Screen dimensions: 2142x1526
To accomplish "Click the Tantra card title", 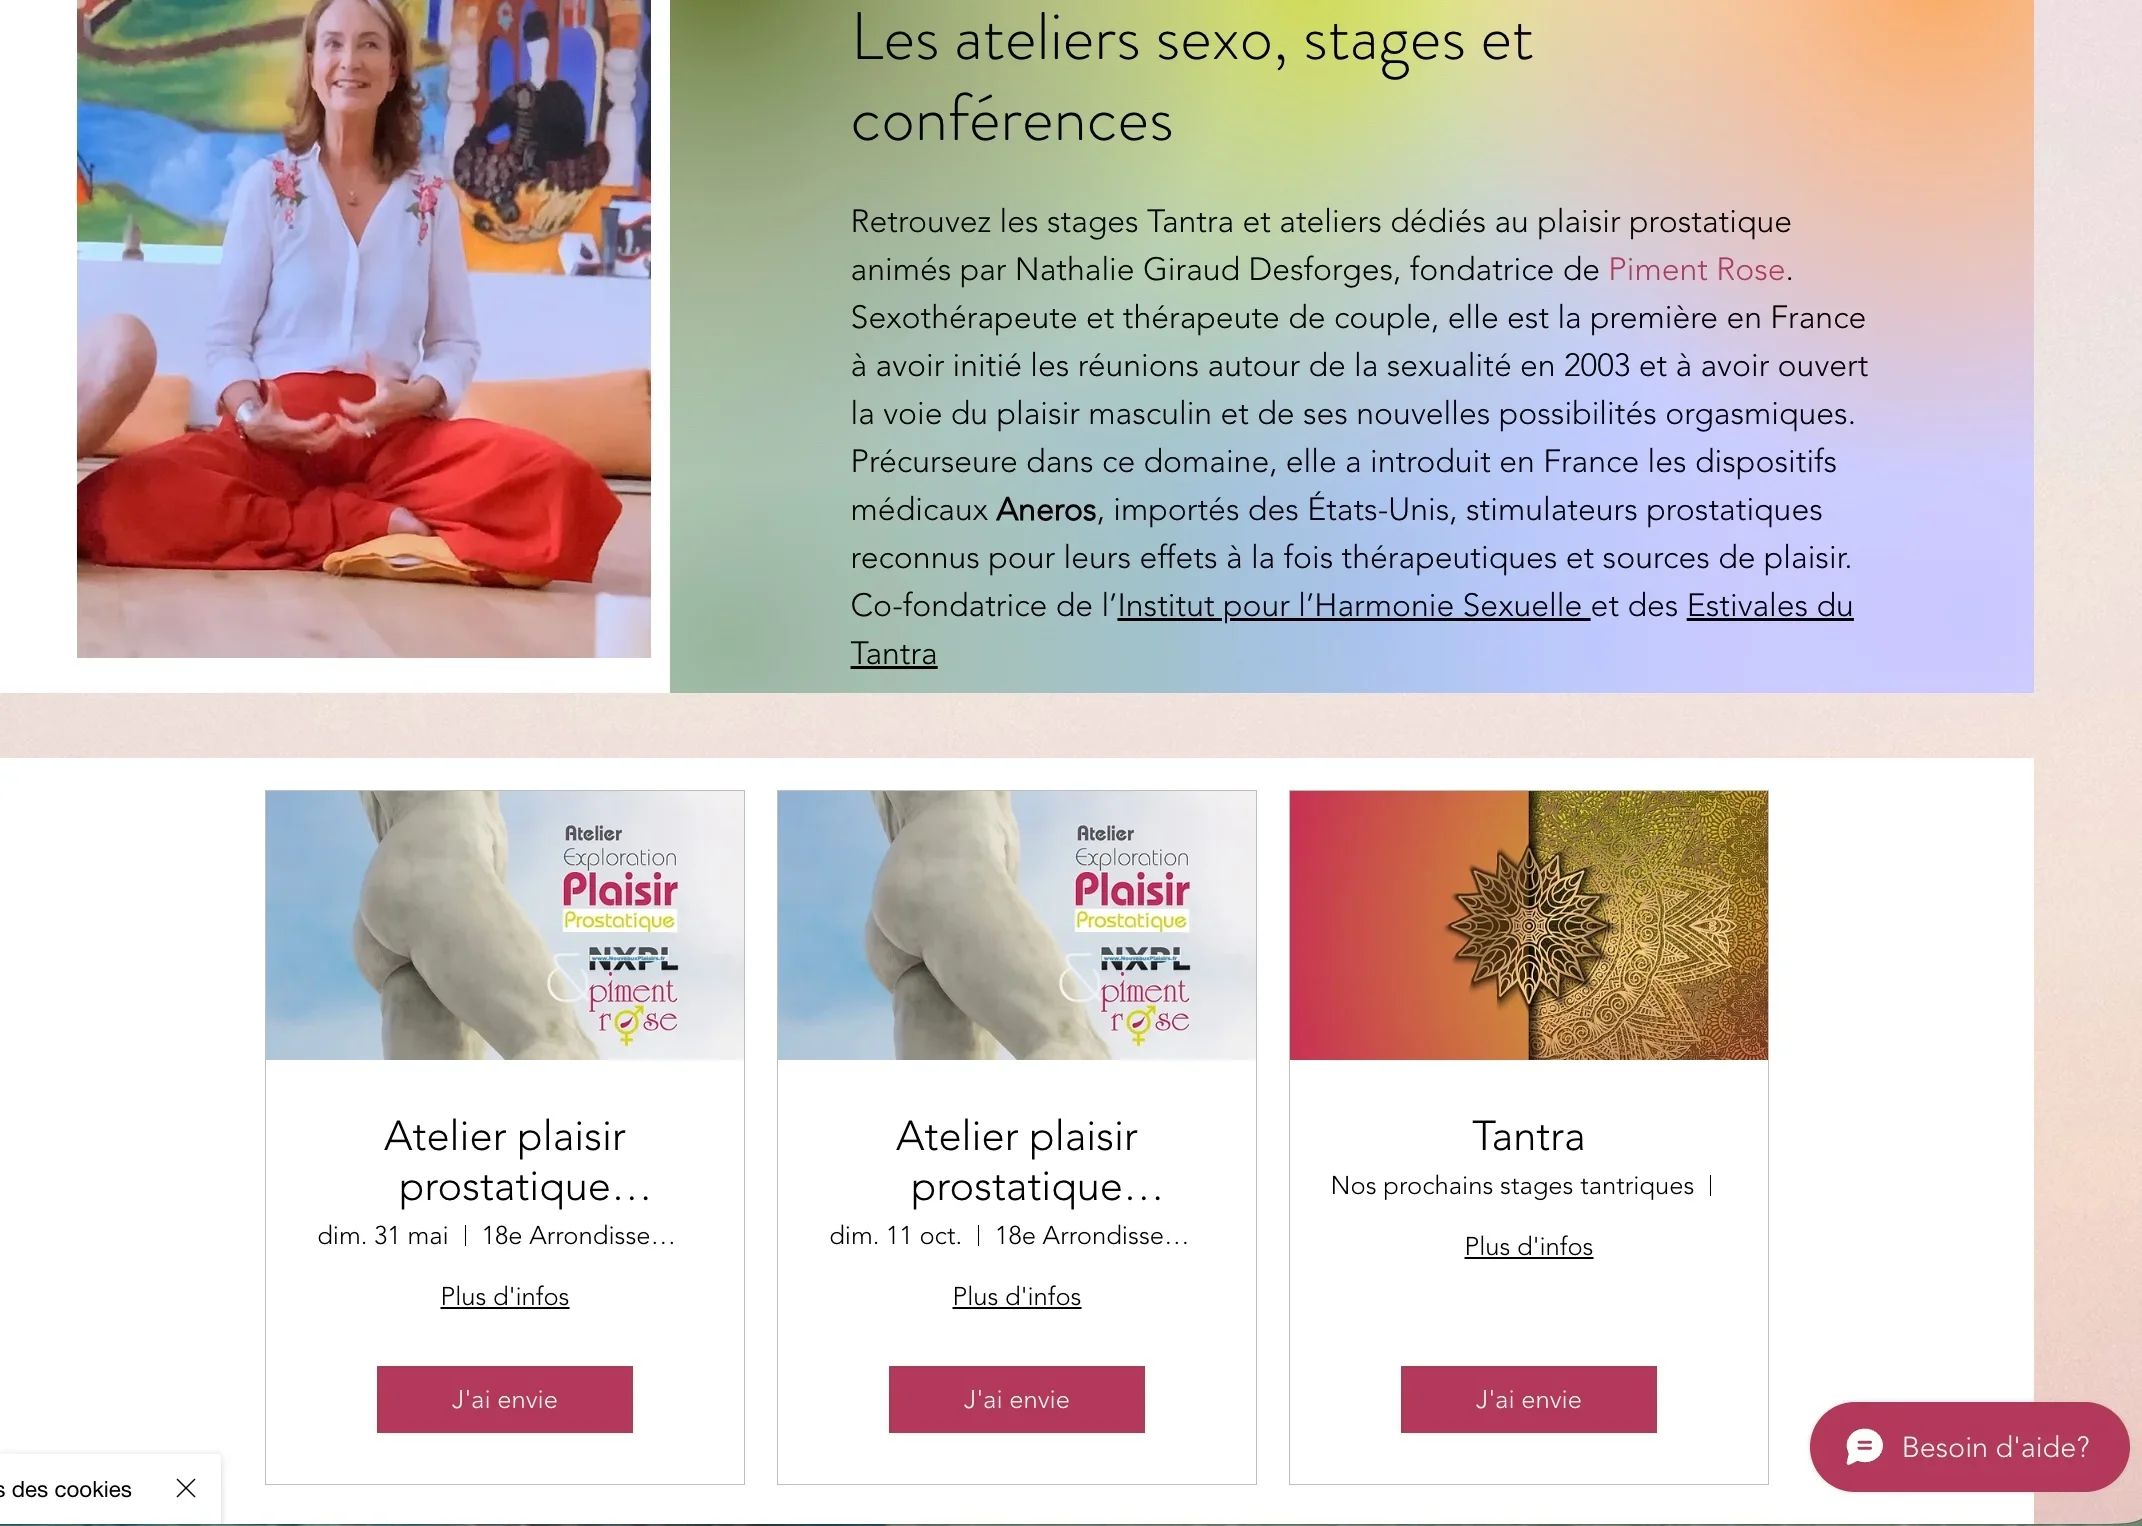I will [x=1528, y=1137].
